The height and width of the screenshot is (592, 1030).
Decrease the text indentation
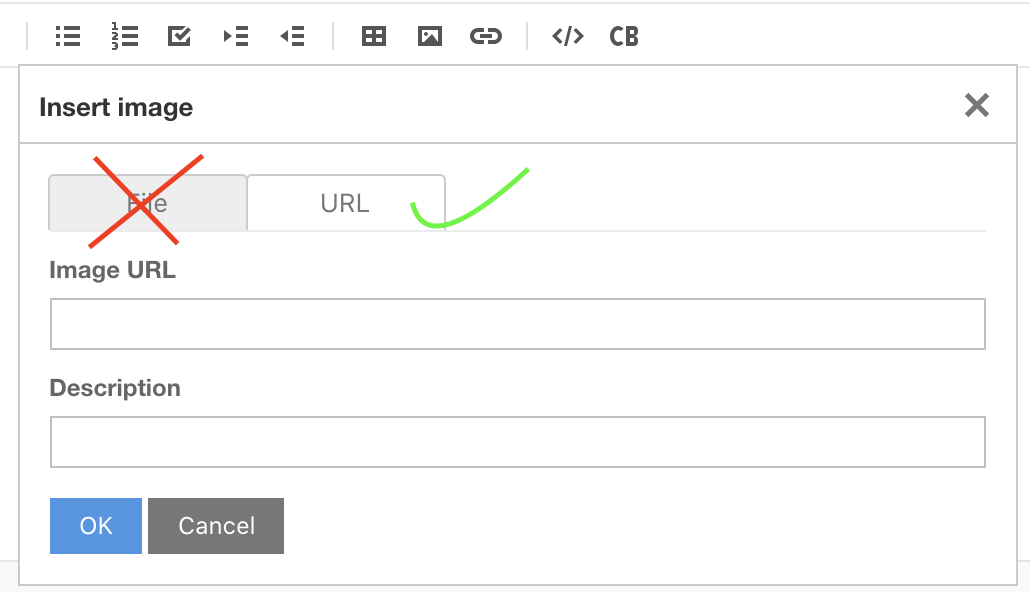[x=292, y=36]
